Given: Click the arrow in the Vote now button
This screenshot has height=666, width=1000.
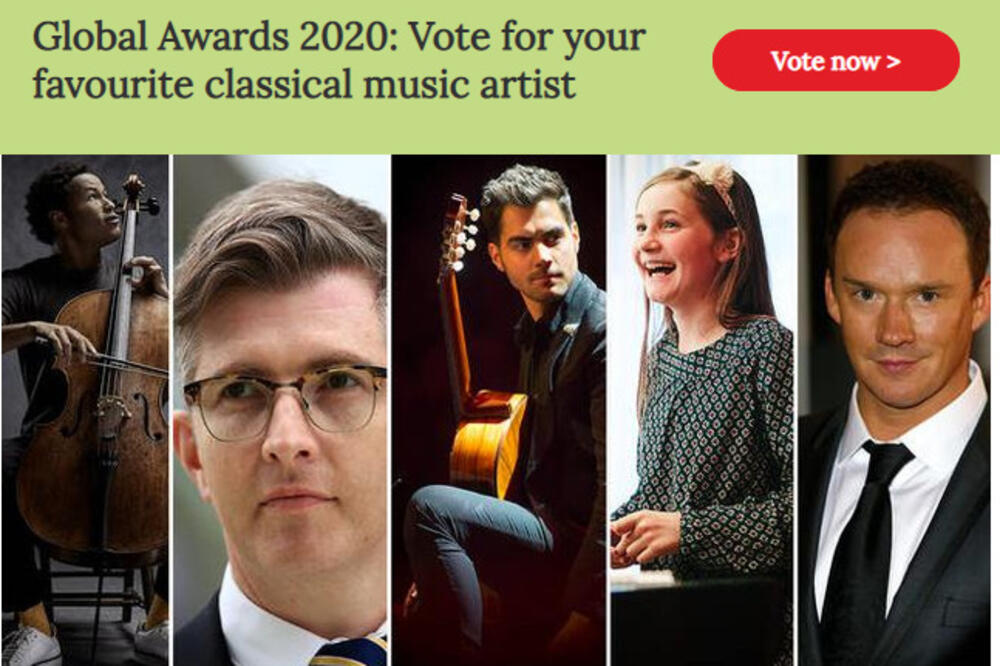Looking at the screenshot, I should (893, 61).
